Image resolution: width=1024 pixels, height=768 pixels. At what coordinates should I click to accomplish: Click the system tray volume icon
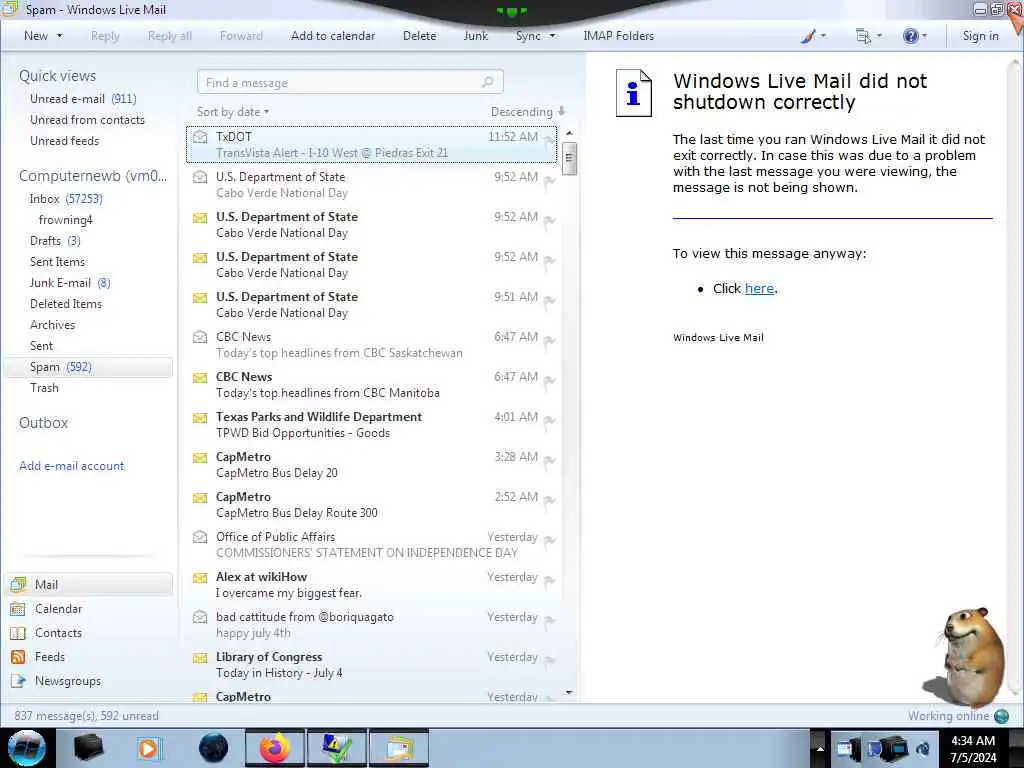coord(923,750)
